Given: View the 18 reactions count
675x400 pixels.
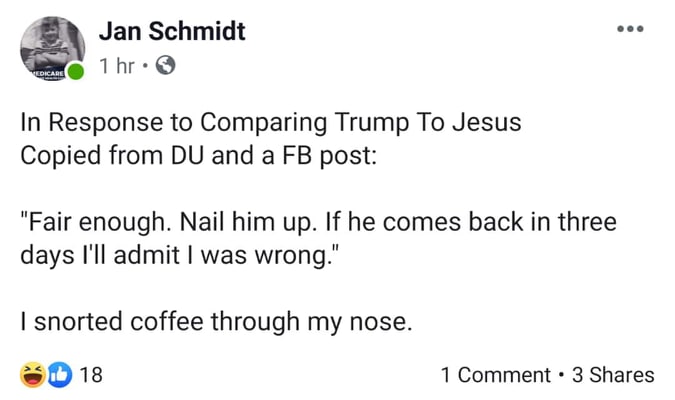Looking at the screenshot, I should click(91, 375).
